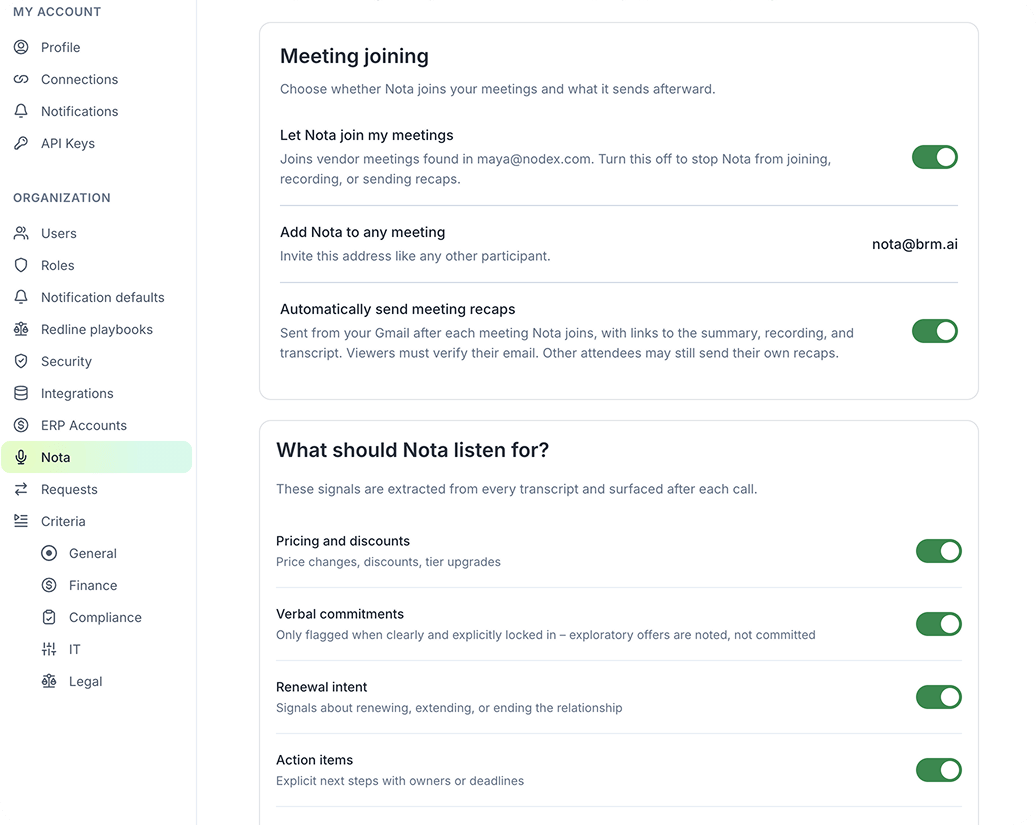The image size is (1036, 825).
Task: Click the Notifications bell icon
Action: point(21,111)
